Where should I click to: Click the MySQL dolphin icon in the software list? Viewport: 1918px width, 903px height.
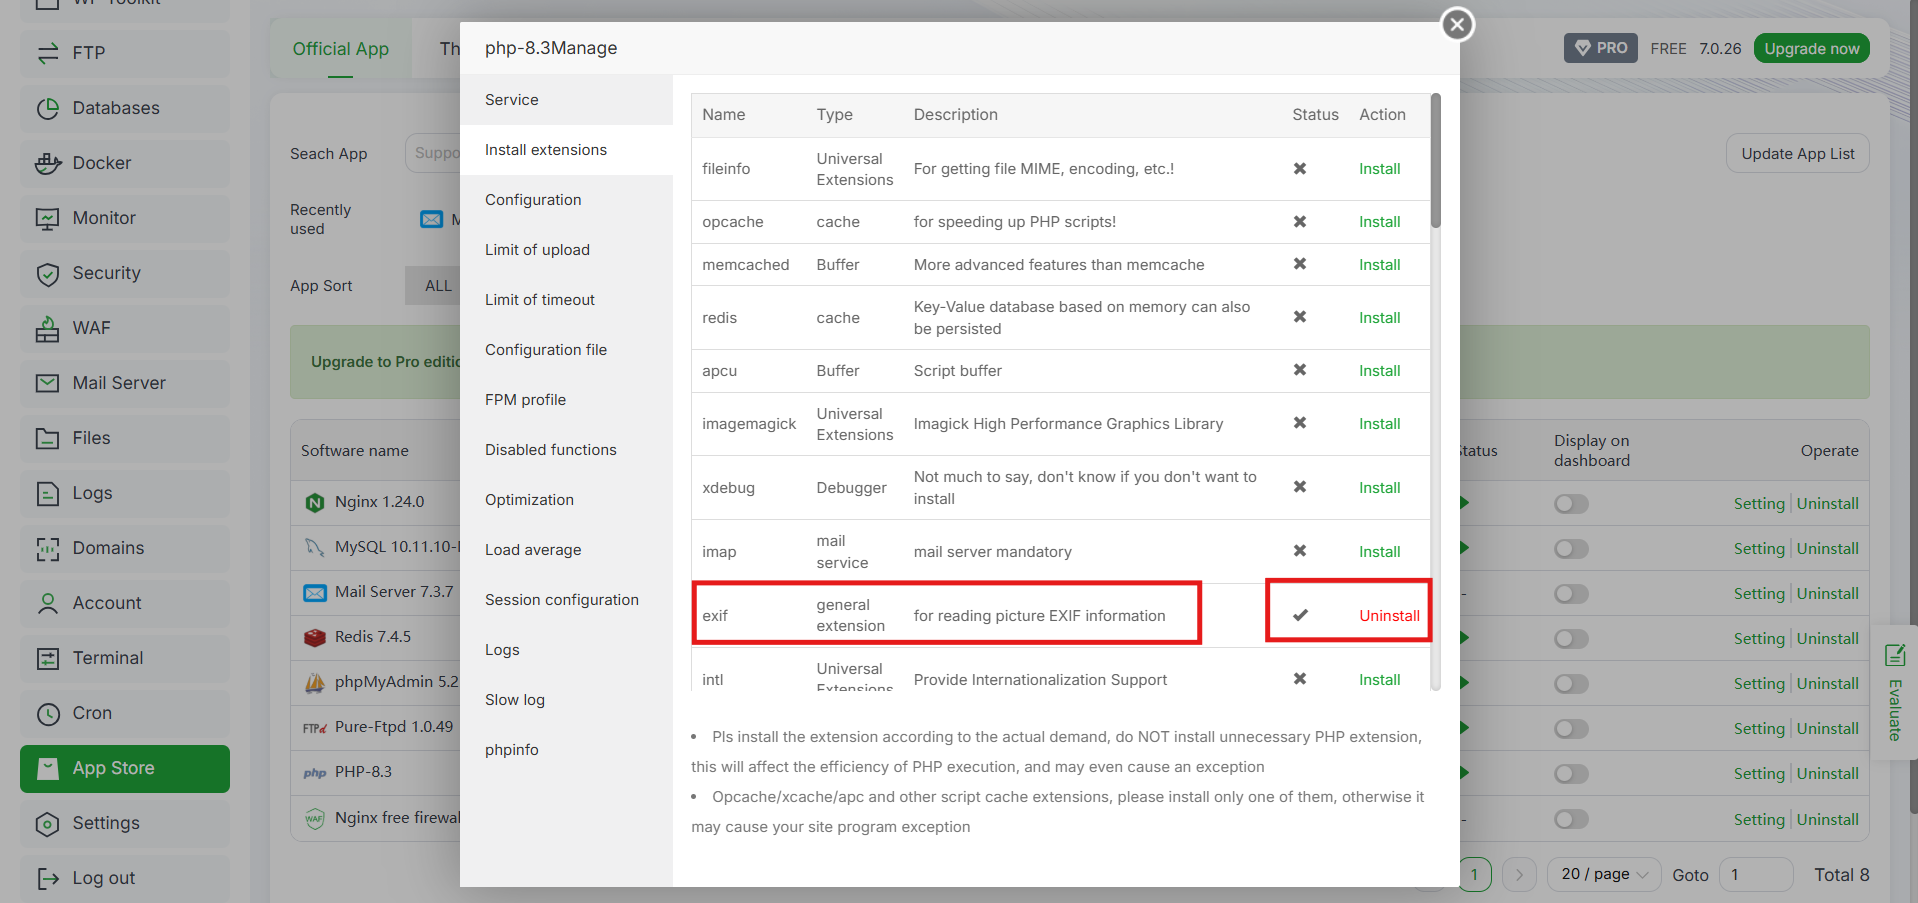pos(315,547)
